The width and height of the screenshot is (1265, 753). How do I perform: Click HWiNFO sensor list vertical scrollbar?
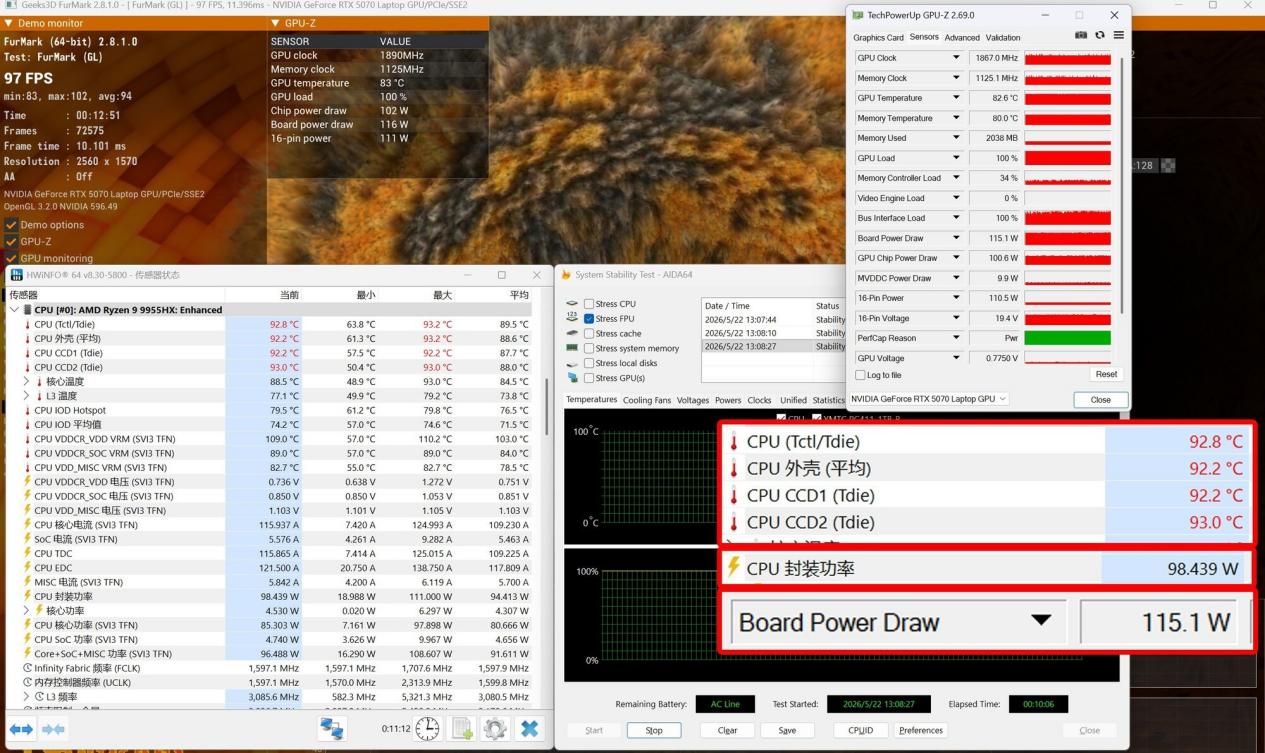coord(545,405)
